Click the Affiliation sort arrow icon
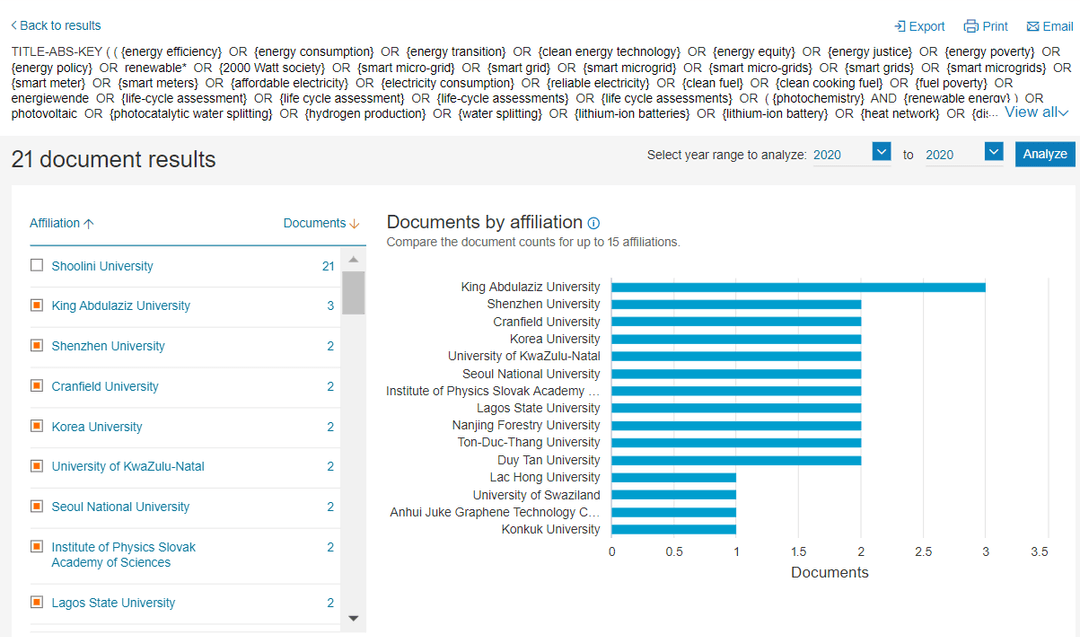Image resolution: width=1080 pixels, height=637 pixels. [88, 223]
